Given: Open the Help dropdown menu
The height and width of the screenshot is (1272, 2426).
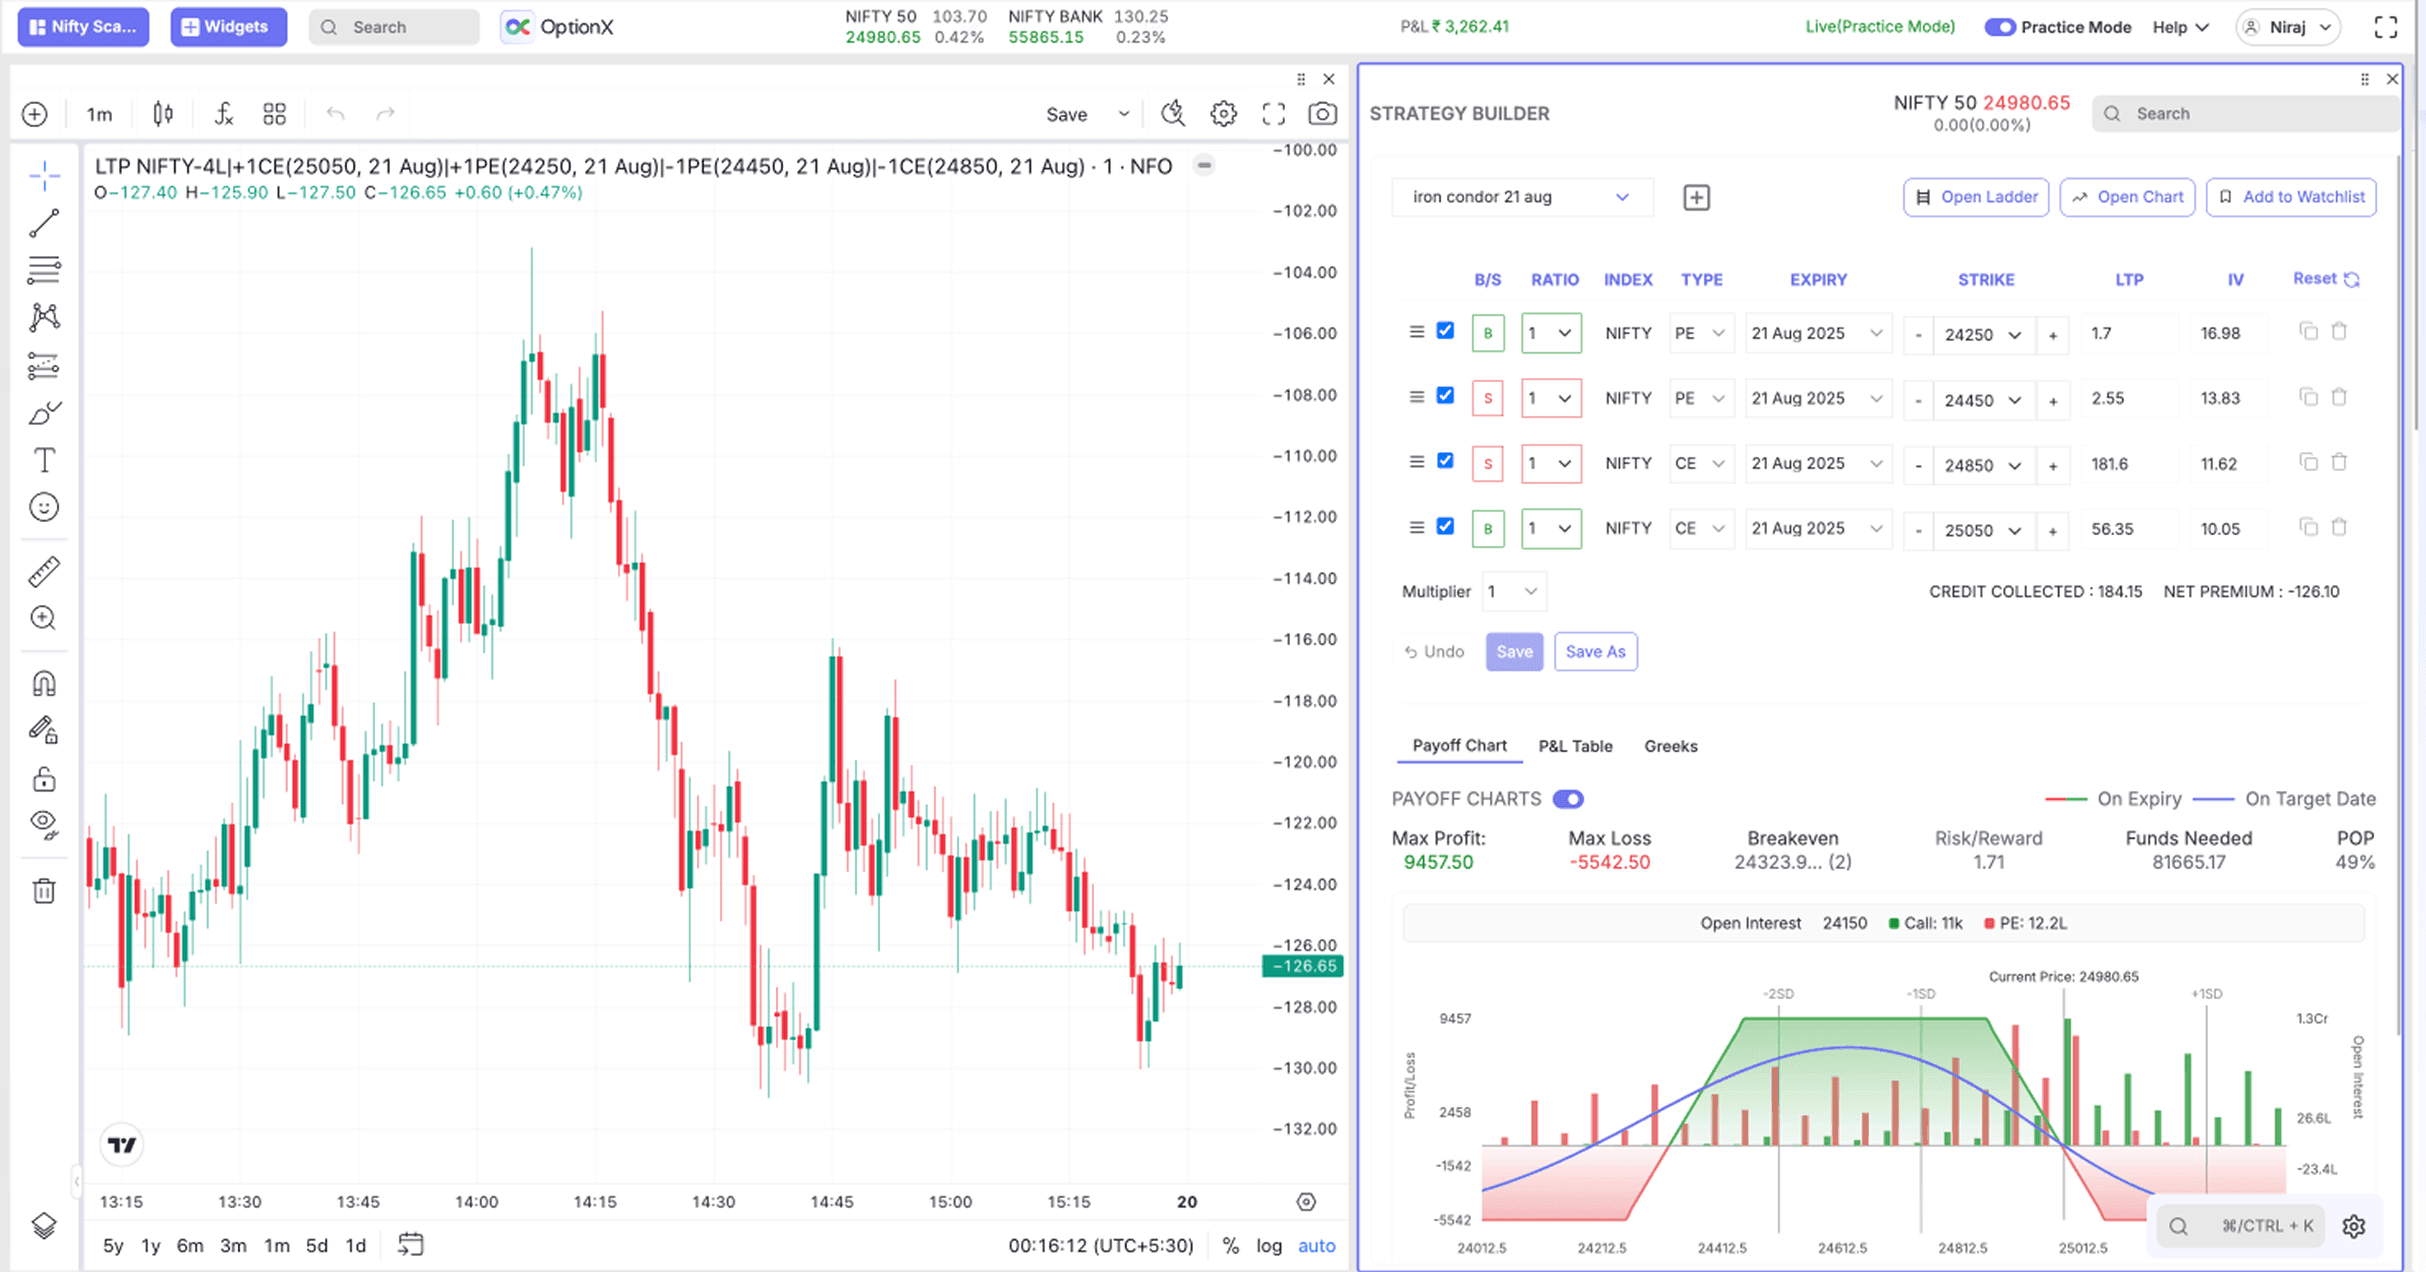Looking at the screenshot, I should point(2180,27).
